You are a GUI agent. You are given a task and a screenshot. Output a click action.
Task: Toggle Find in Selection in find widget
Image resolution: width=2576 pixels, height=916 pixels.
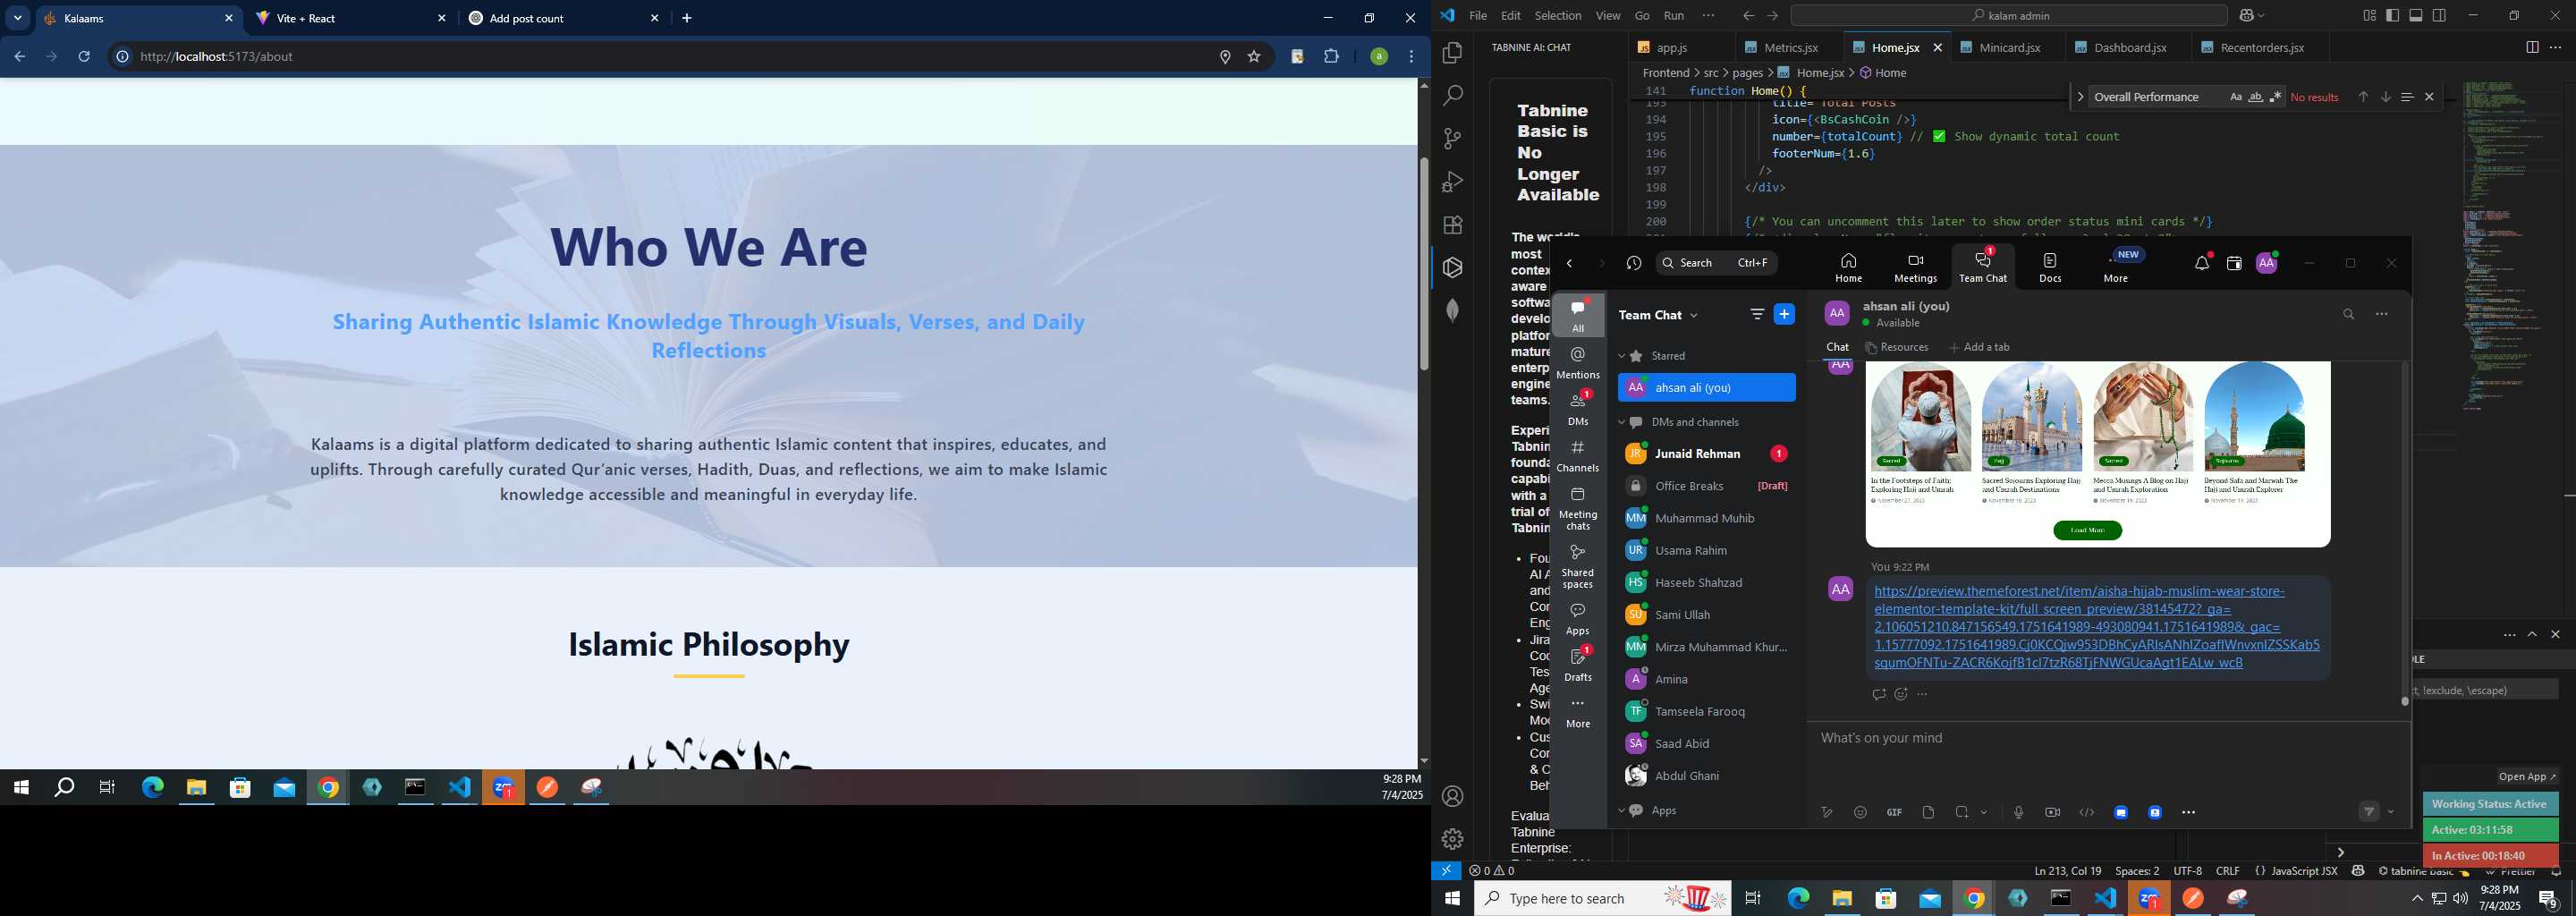2407,97
